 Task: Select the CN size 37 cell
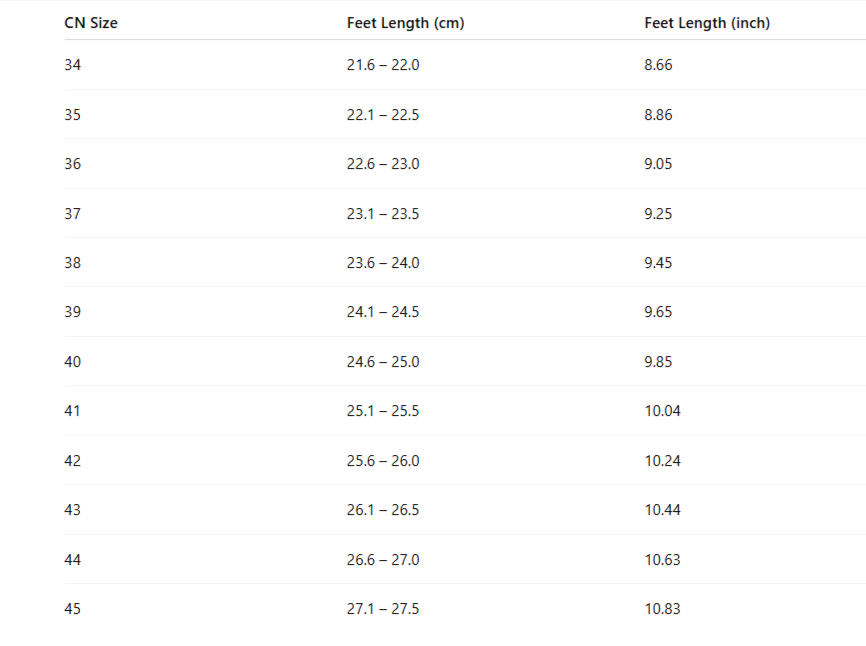[x=73, y=213]
